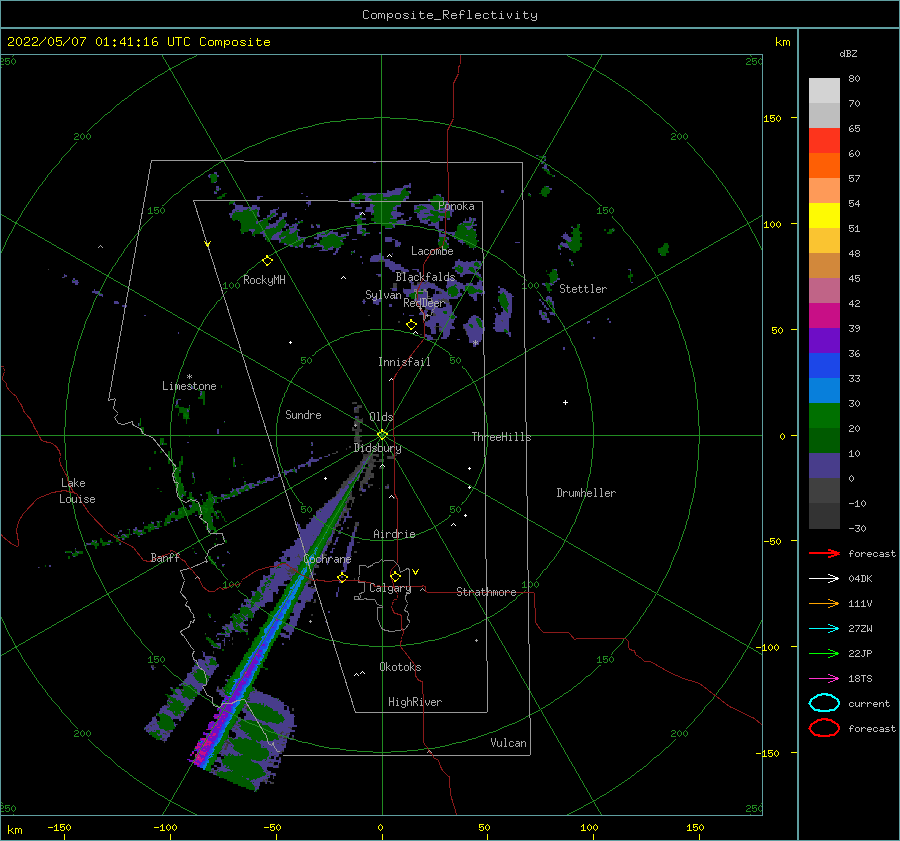Image resolution: width=900 pixels, height=841 pixels.
Task: Click the yellow radar-site diamond at Olds
Action: click(x=382, y=435)
